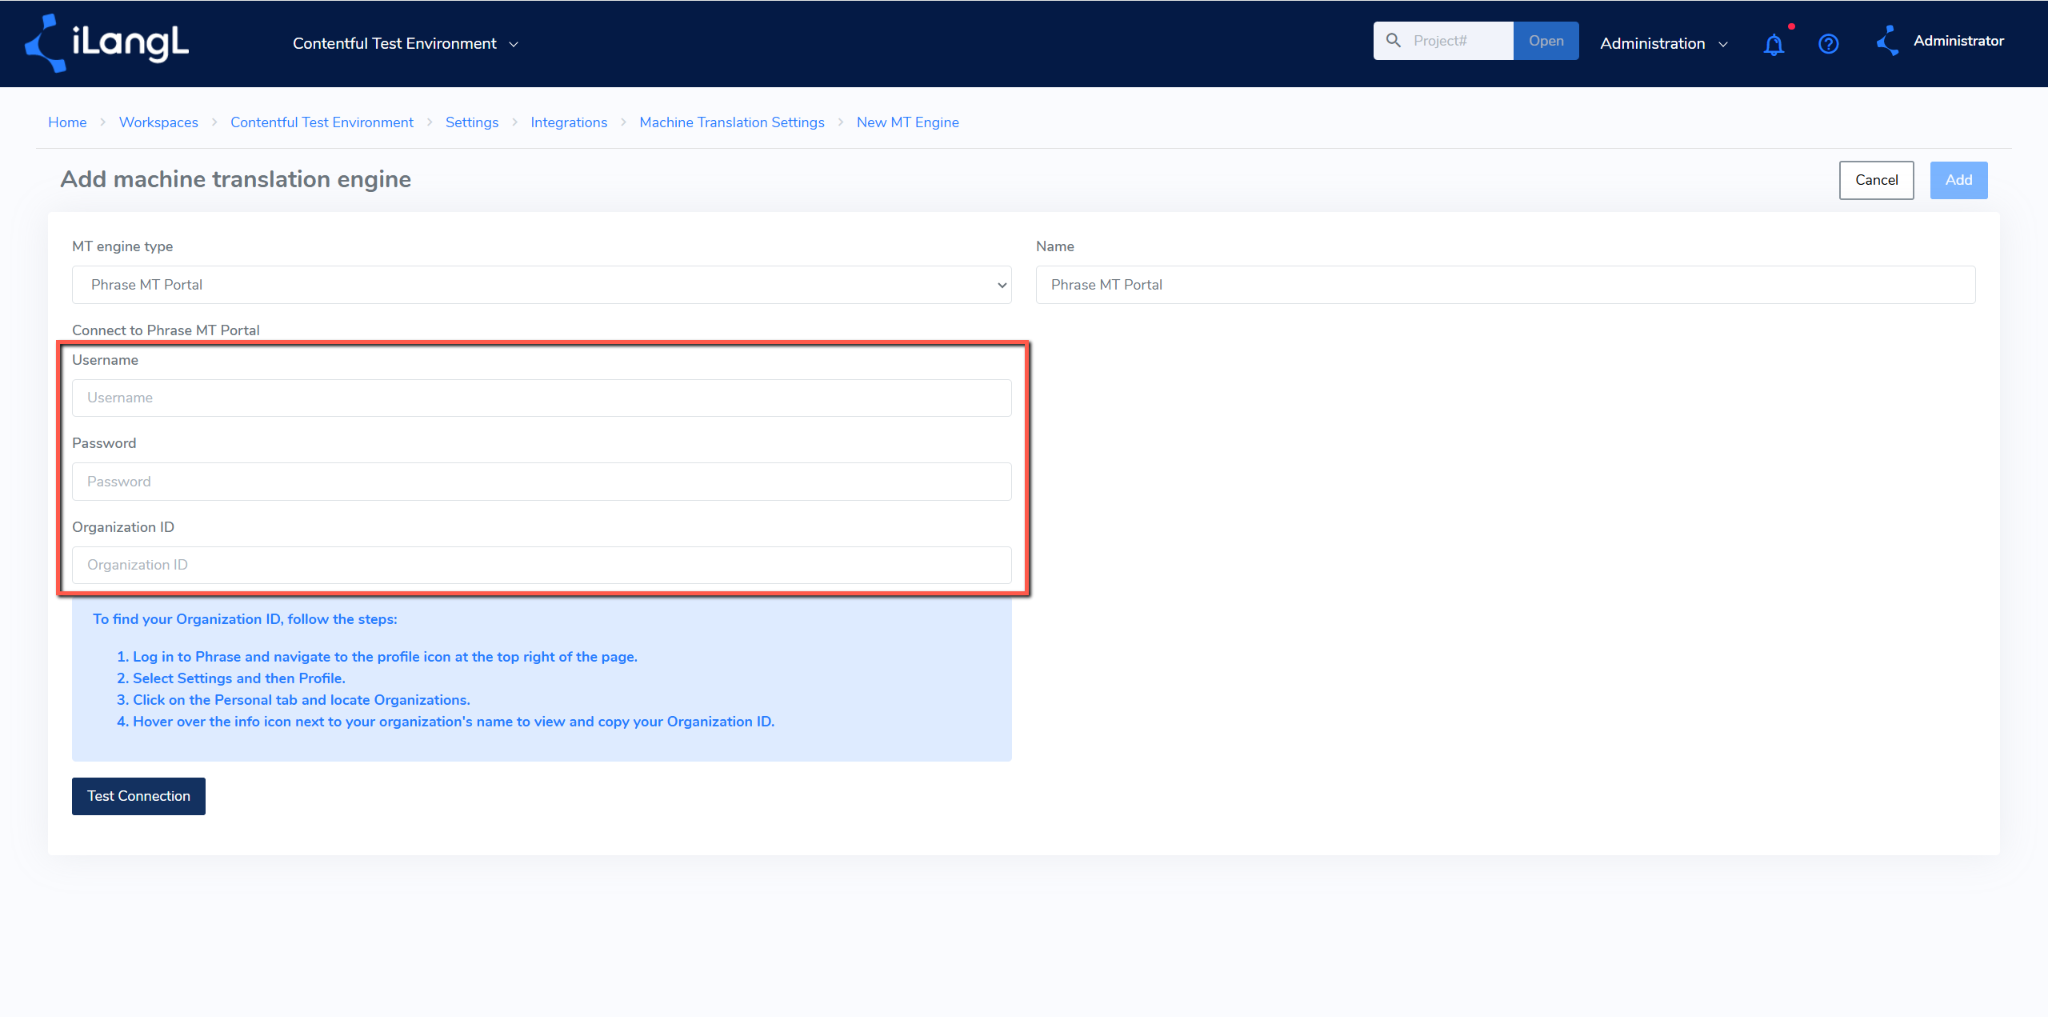Image resolution: width=2048 pixels, height=1017 pixels.
Task: Click step 'Click on the Personal tab'
Action: pyautogui.click(x=301, y=700)
